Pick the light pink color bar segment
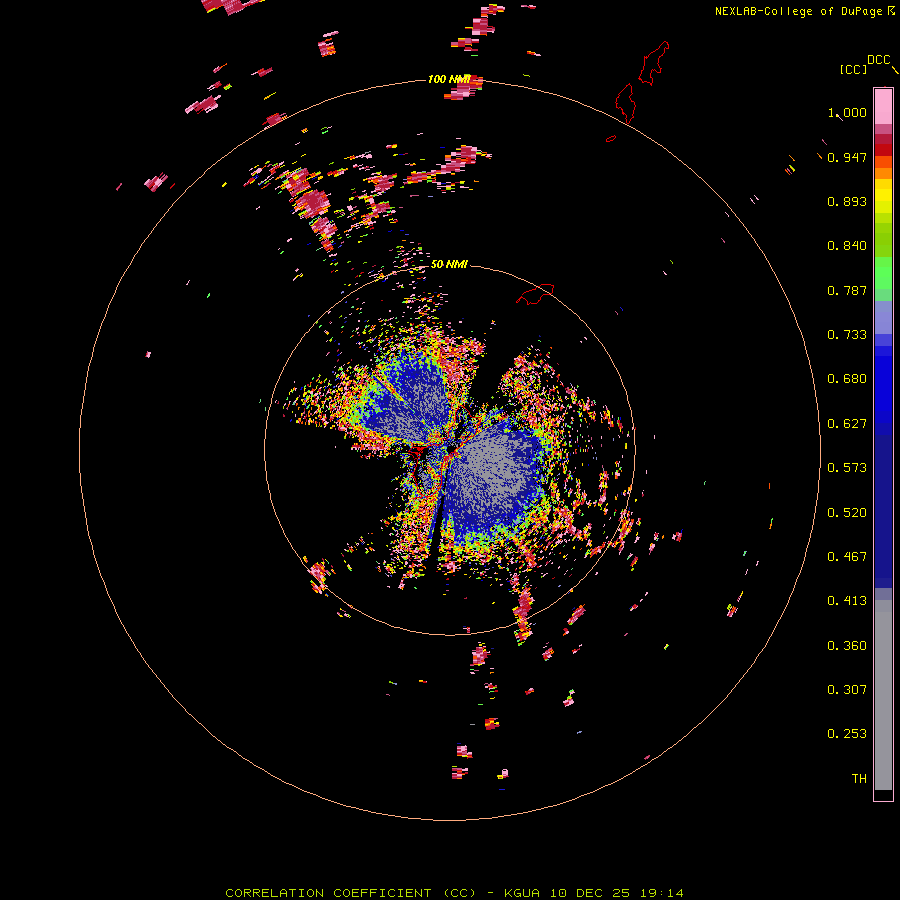900x900 pixels. tap(883, 107)
